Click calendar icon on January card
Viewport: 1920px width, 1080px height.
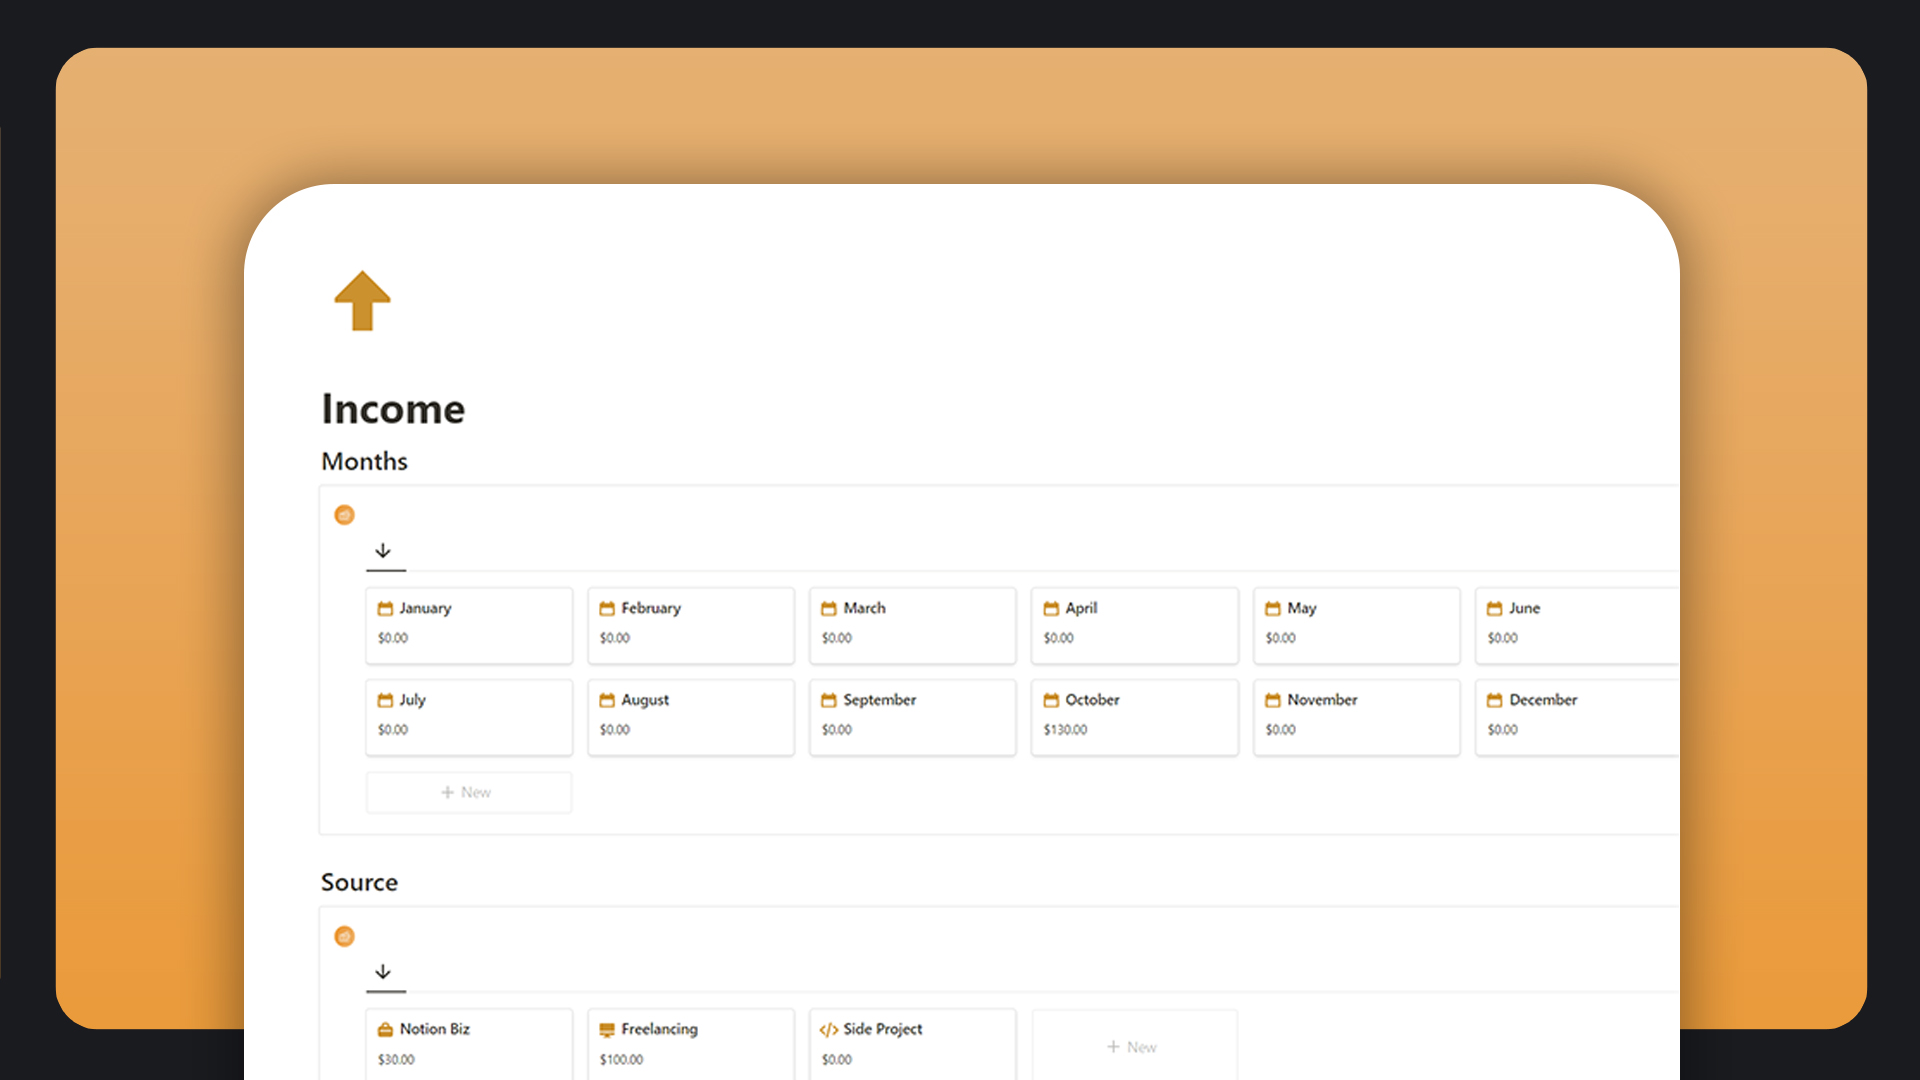[x=385, y=608]
